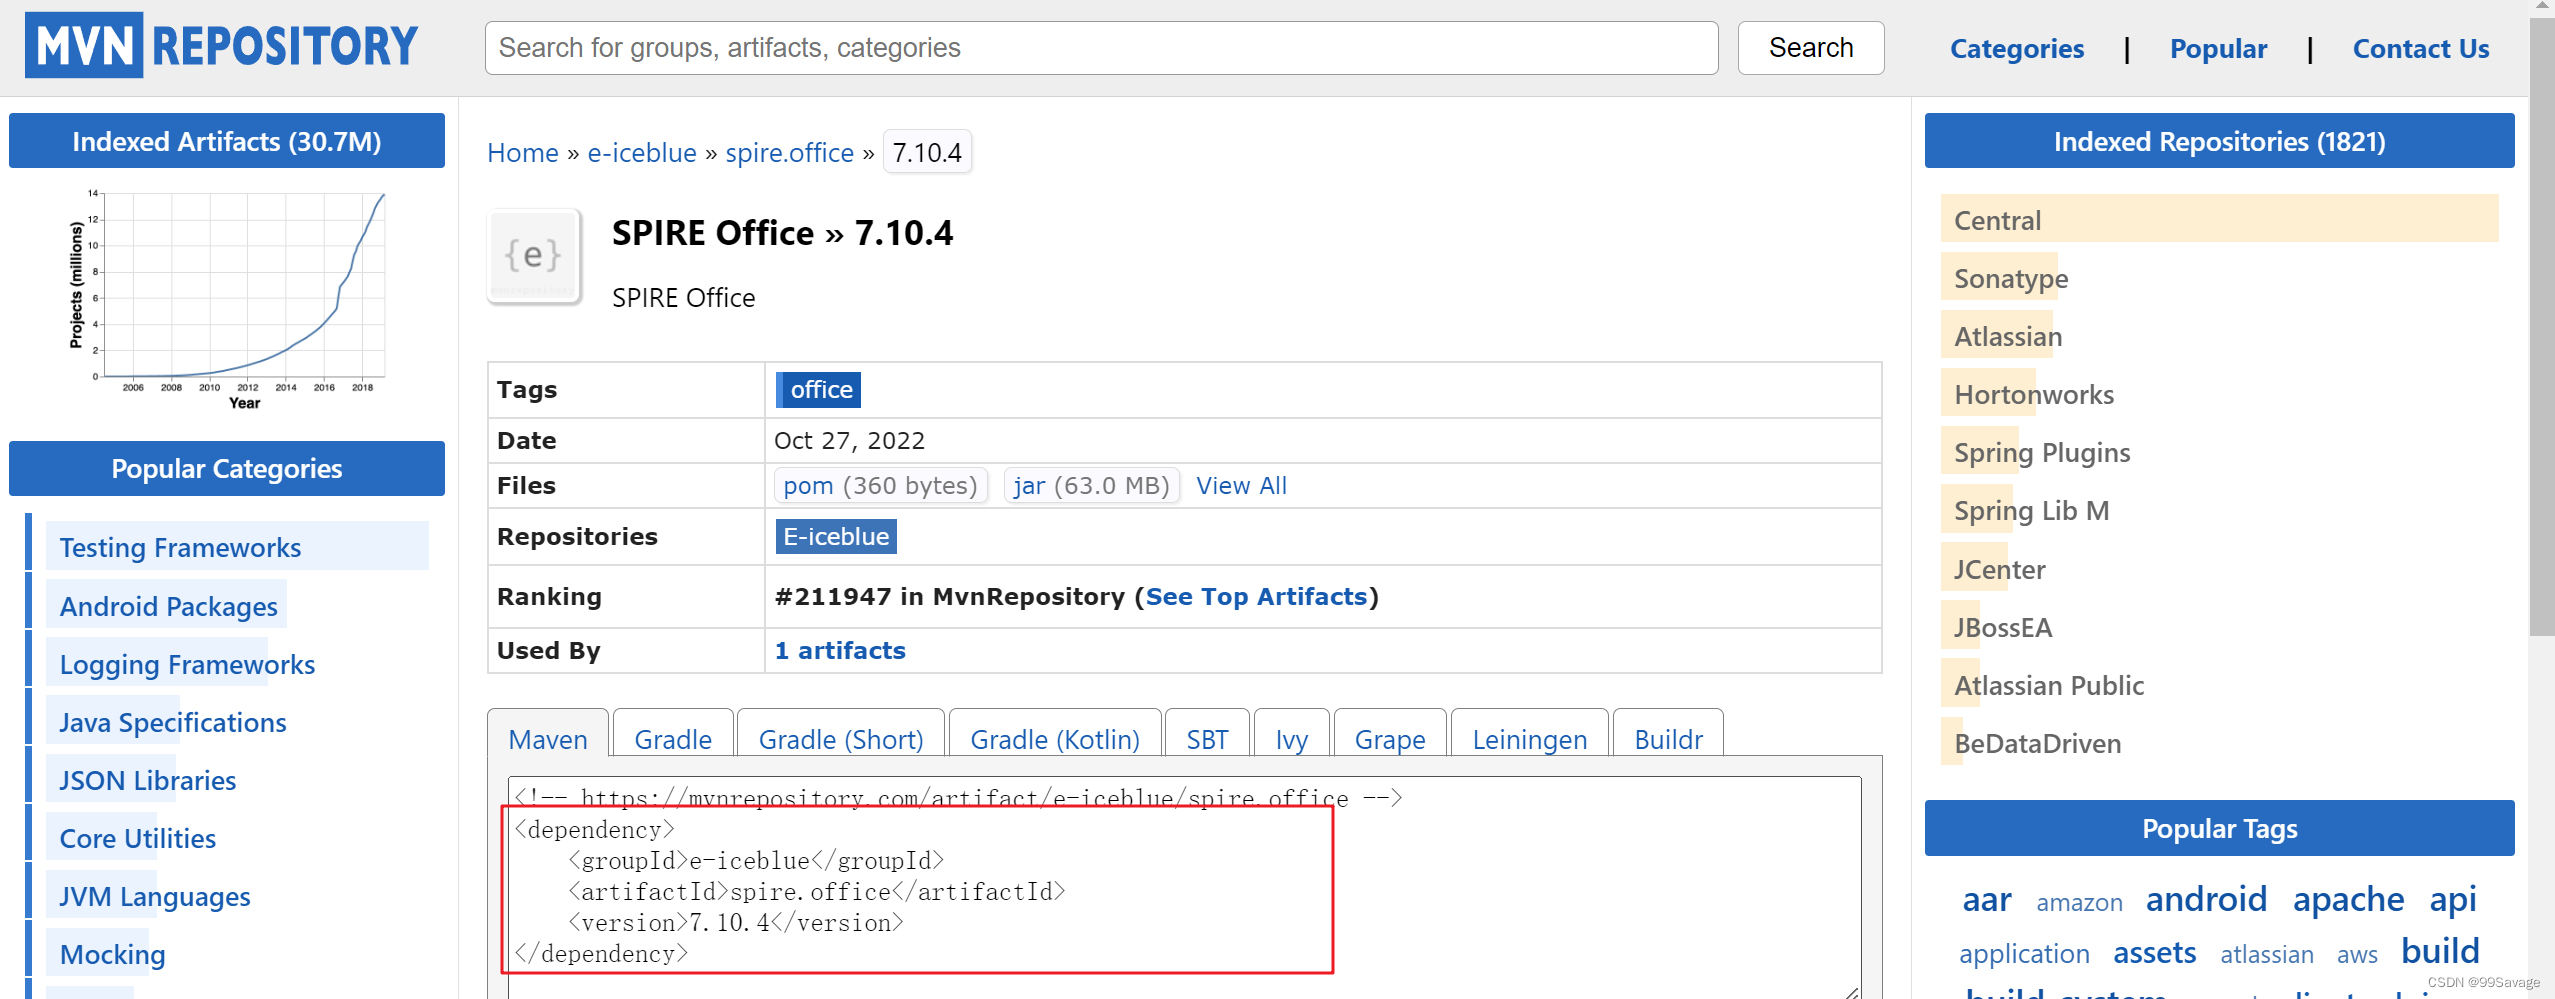
Task: Click See Top Artifacts link
Action: pyautogui.click(x=1257, y=596)
